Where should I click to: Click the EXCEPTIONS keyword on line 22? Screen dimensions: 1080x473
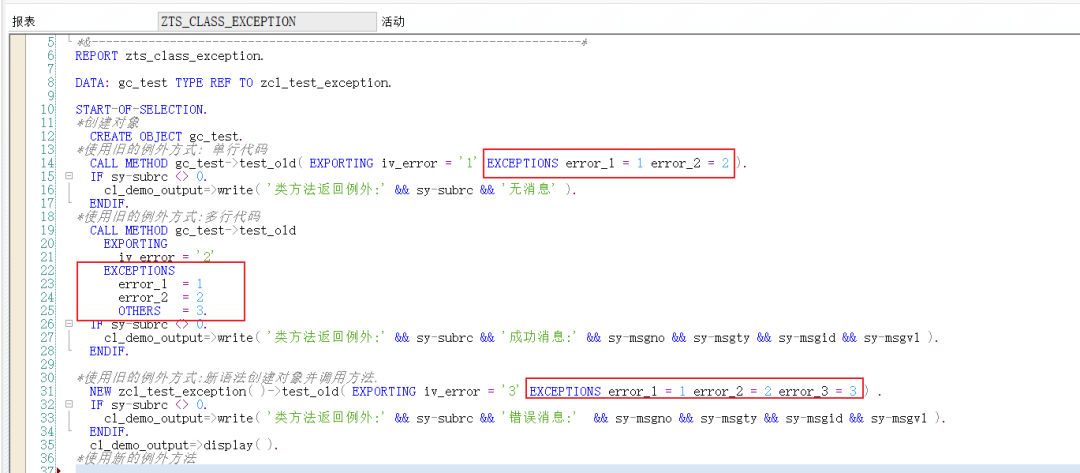coord(139,271)
